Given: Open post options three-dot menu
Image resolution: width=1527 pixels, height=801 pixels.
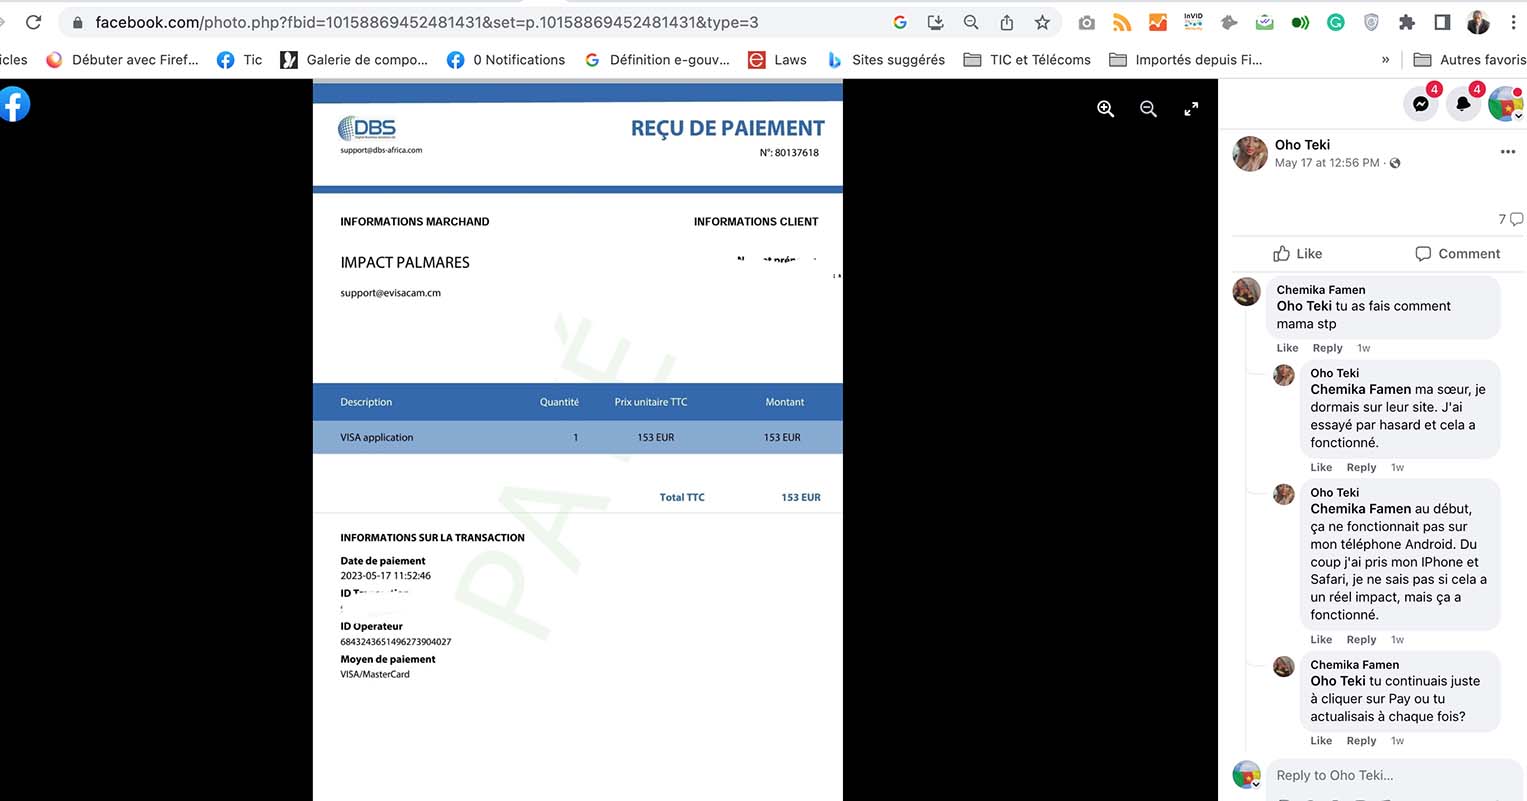Looking at the screenshot, I should pyautogui.click(x=1507, y=152).
